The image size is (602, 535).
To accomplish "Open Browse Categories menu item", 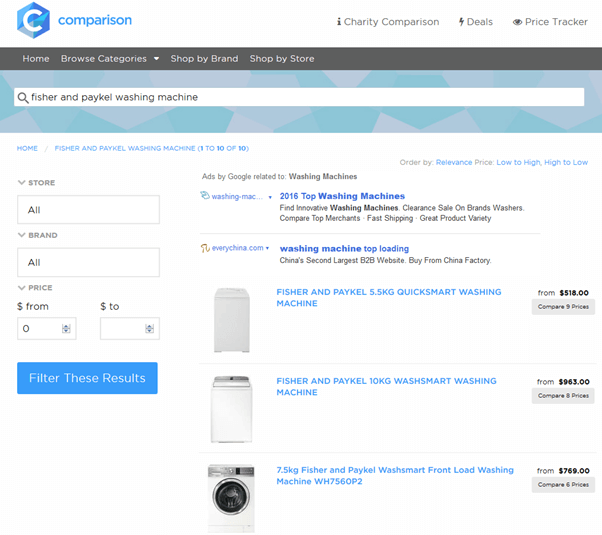I will coord(104,59).
